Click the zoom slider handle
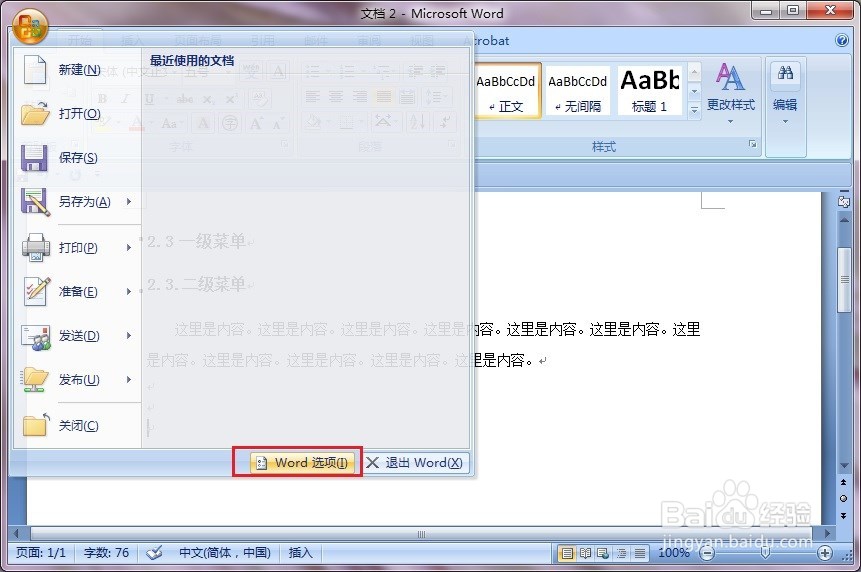Image resolution: width=861 pixels, height=572 pixels. (765, 553)
